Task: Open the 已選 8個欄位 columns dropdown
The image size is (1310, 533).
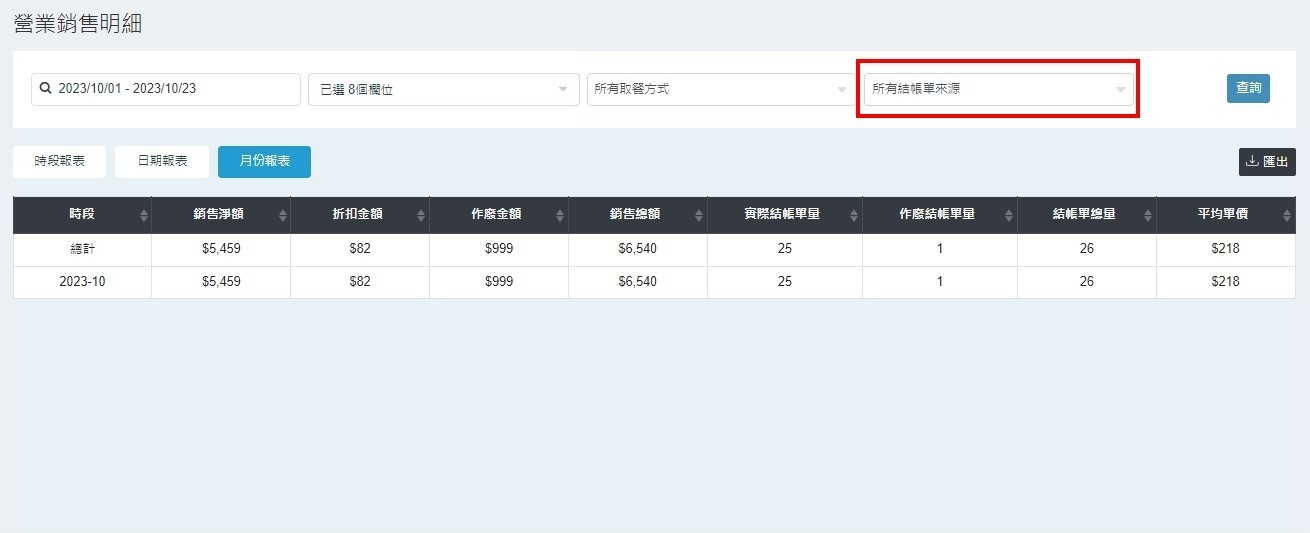Action: tap(443, 89)
